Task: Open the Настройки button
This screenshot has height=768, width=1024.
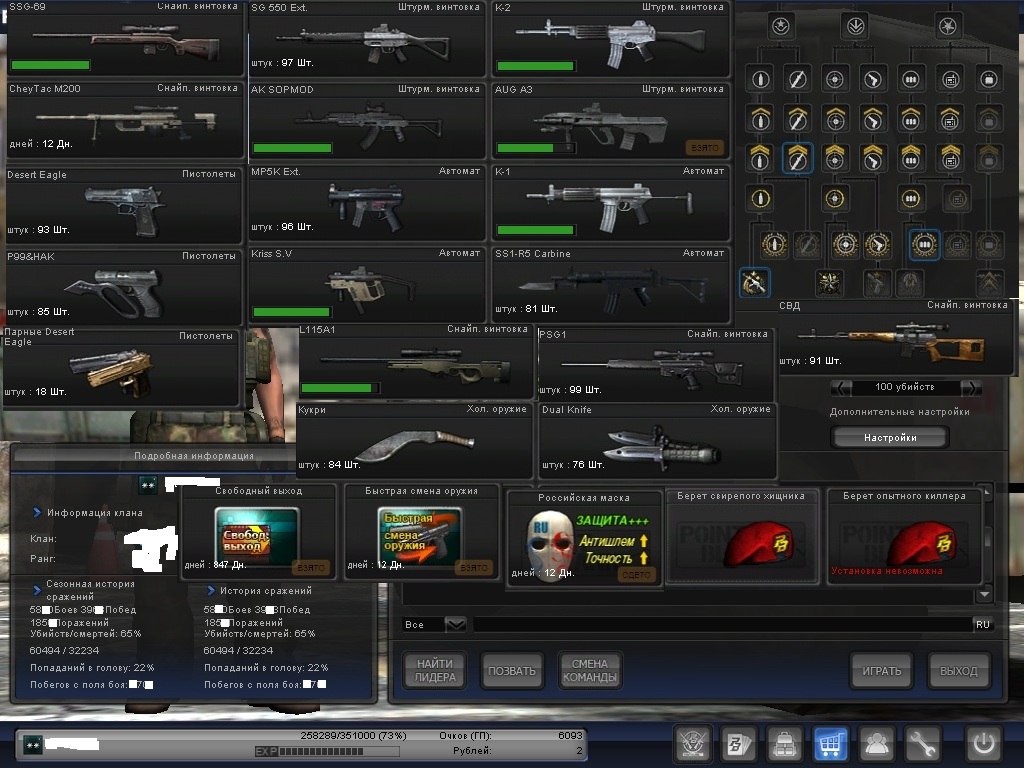Action: click(x=890, y=438)
